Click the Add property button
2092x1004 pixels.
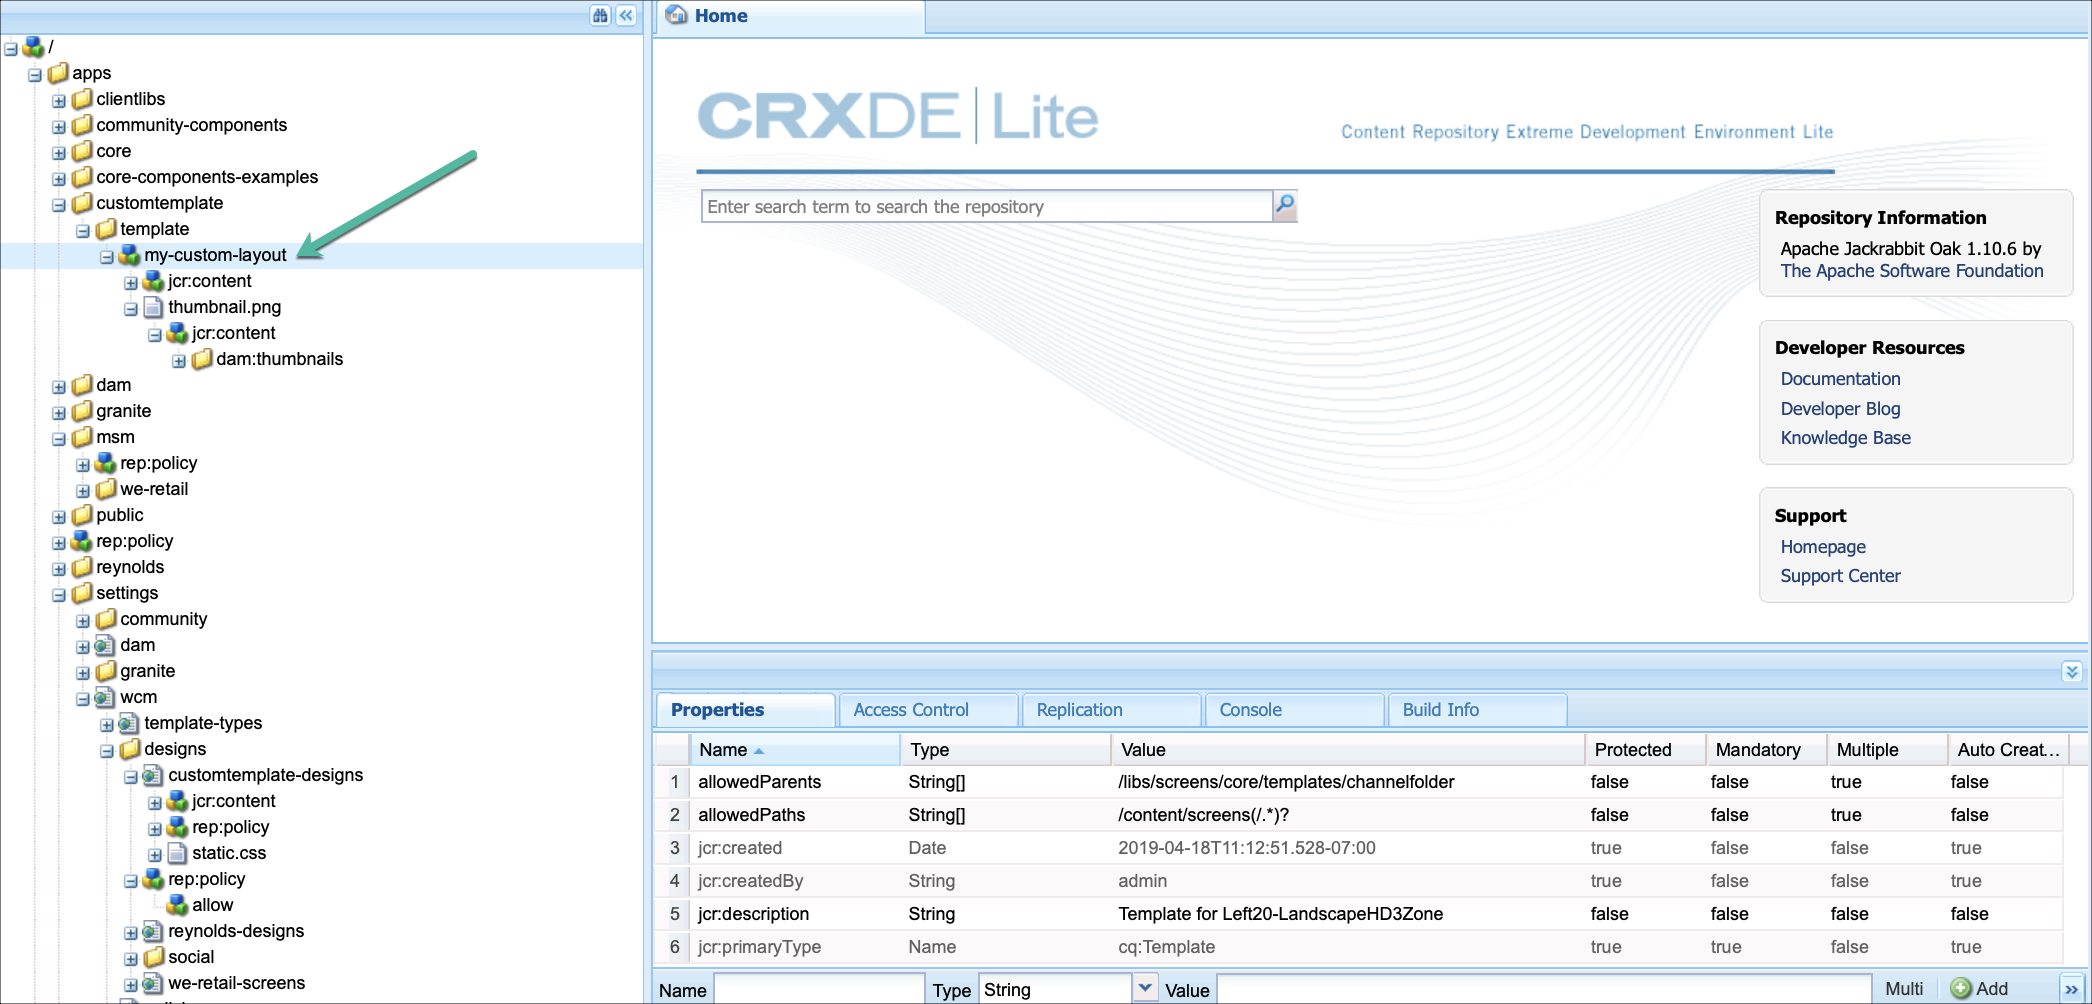point(1980,988)
